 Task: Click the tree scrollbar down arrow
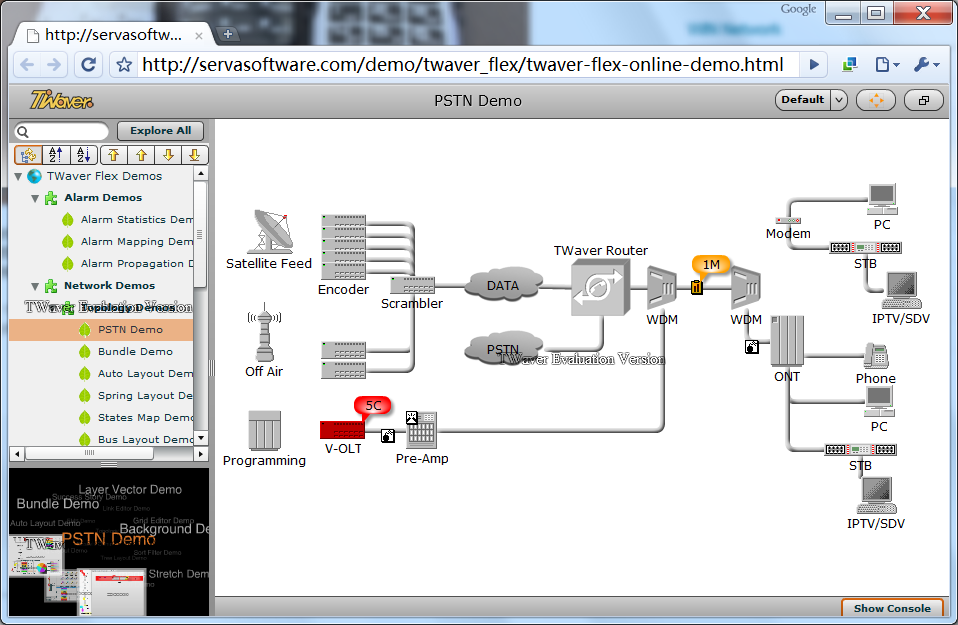[200, 439]
